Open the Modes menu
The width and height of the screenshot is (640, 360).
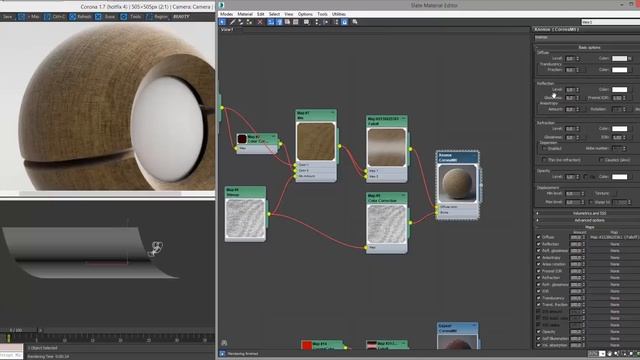coord(226,14)
